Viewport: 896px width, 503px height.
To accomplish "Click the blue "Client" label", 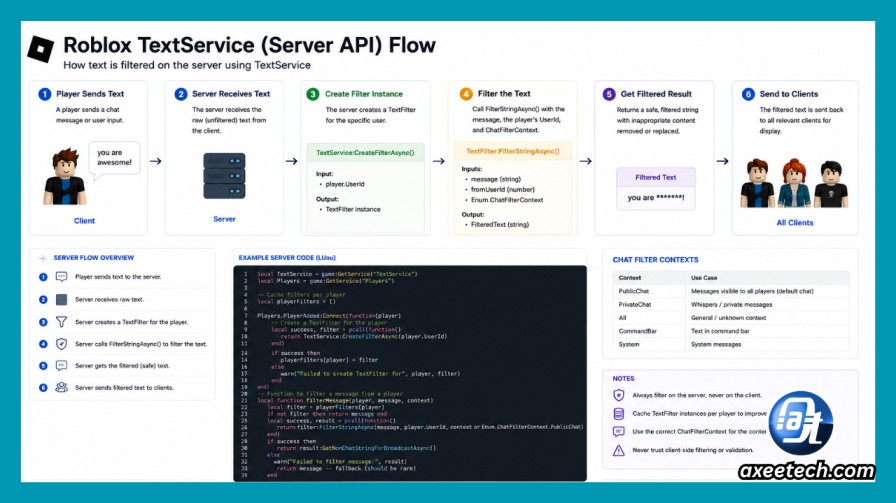I will tap(84, 221).
